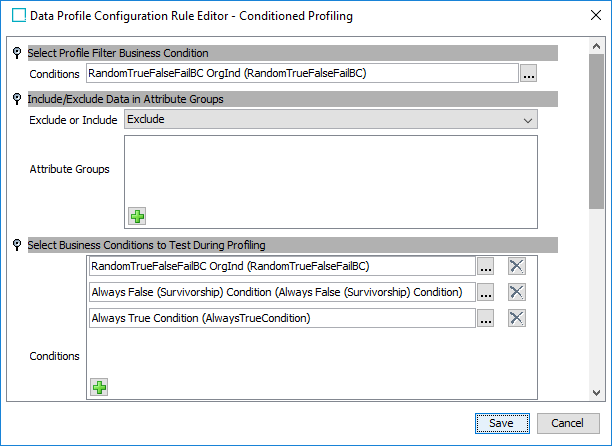Click the Select Business Conditions to Test header
This screenshot has width=612, height=446.
pyautogui.click(x=292, y=245)
